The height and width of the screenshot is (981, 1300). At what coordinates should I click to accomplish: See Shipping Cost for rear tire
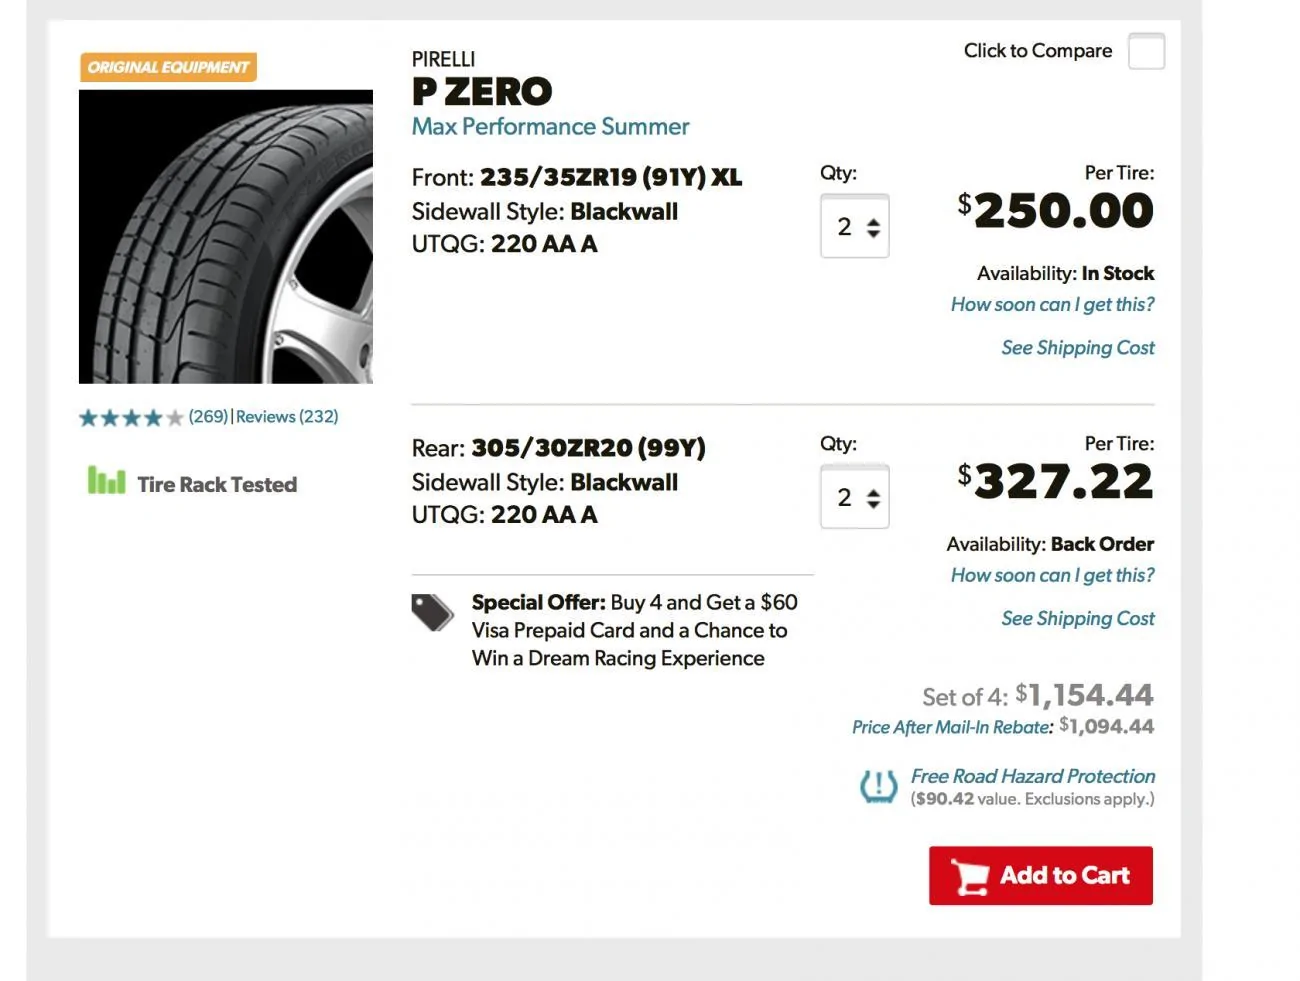(1078, 619)
